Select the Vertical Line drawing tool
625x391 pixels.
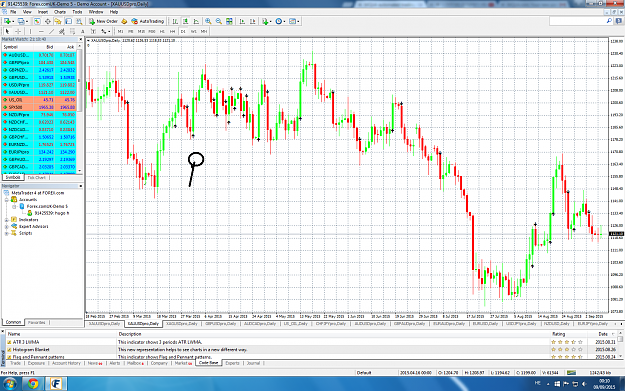click(31, 31)
